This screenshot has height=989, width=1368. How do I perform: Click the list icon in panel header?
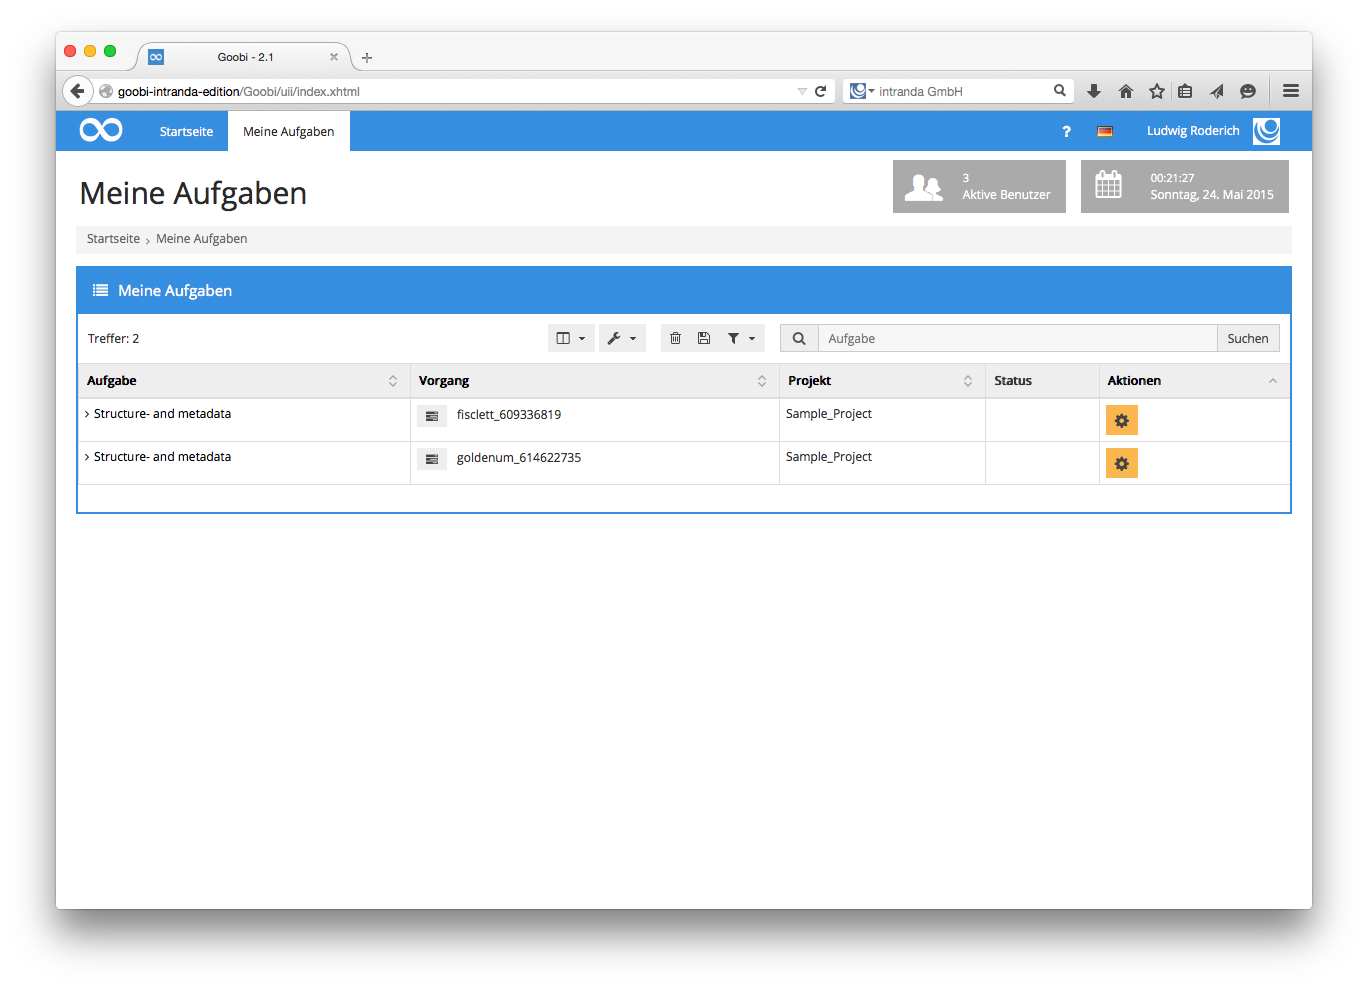pos(100,290)
